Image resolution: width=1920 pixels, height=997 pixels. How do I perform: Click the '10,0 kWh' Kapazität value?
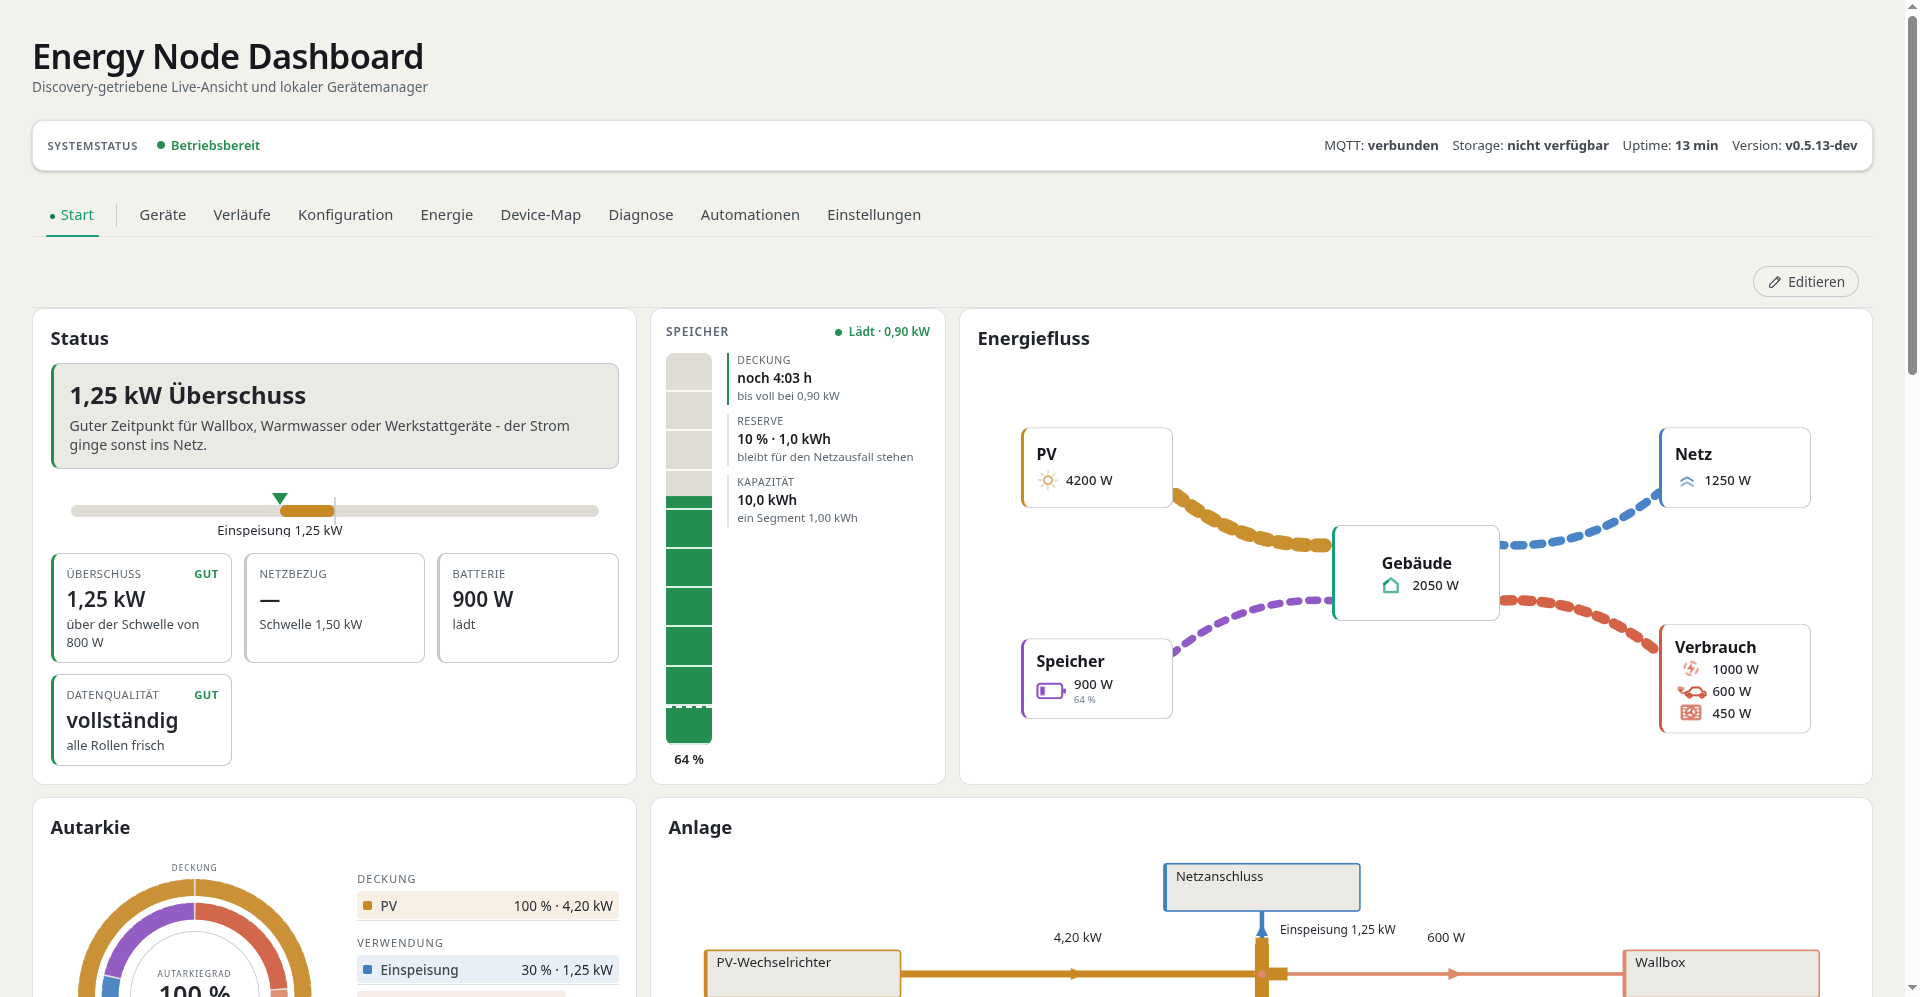pyautogui.click(x=767, y=500)
